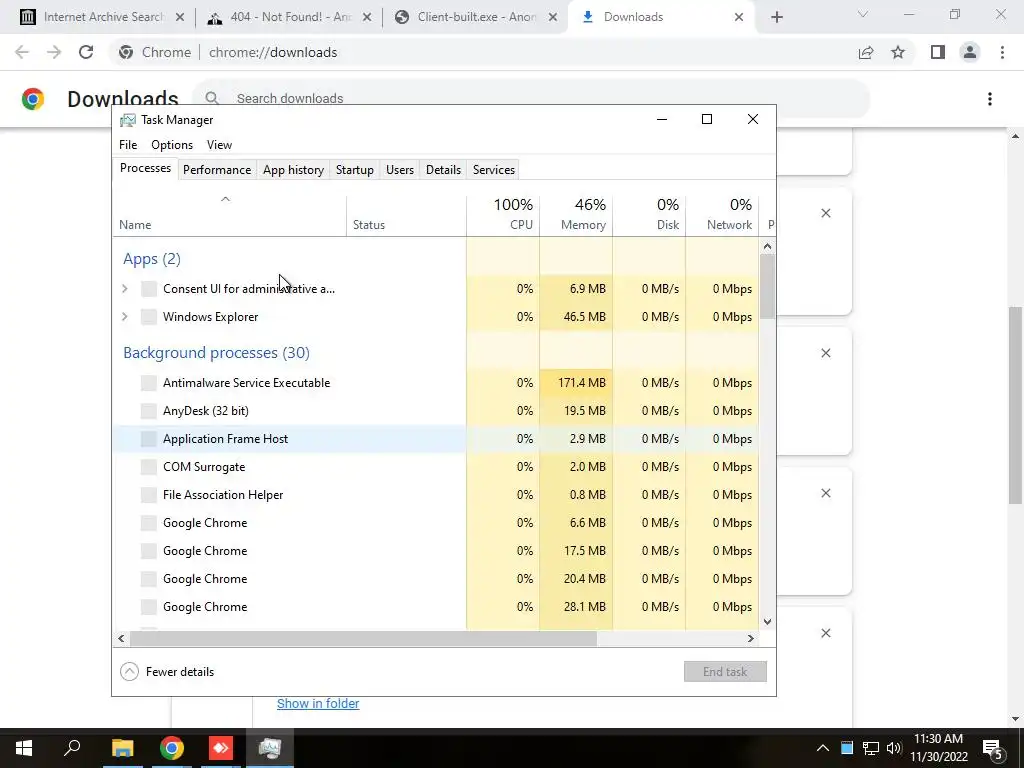This screenshot has width=1024, height=768.
Task: Open notification center icon
Action: point(992,748)
